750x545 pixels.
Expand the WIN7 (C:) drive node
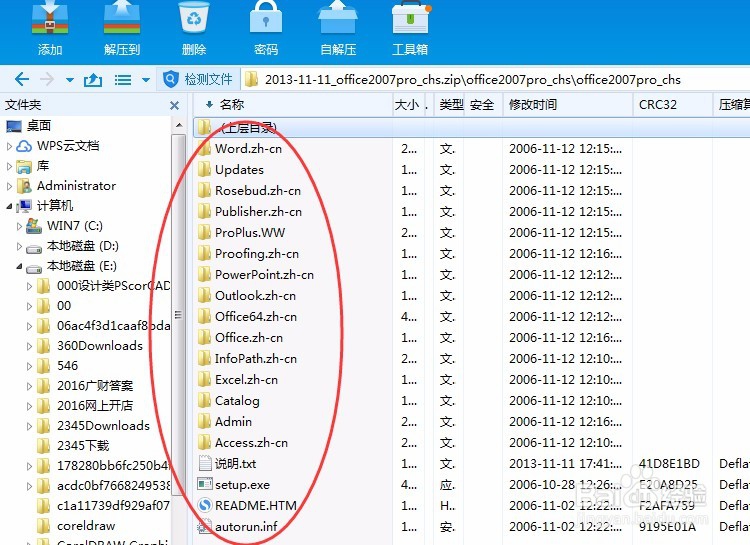19,226
